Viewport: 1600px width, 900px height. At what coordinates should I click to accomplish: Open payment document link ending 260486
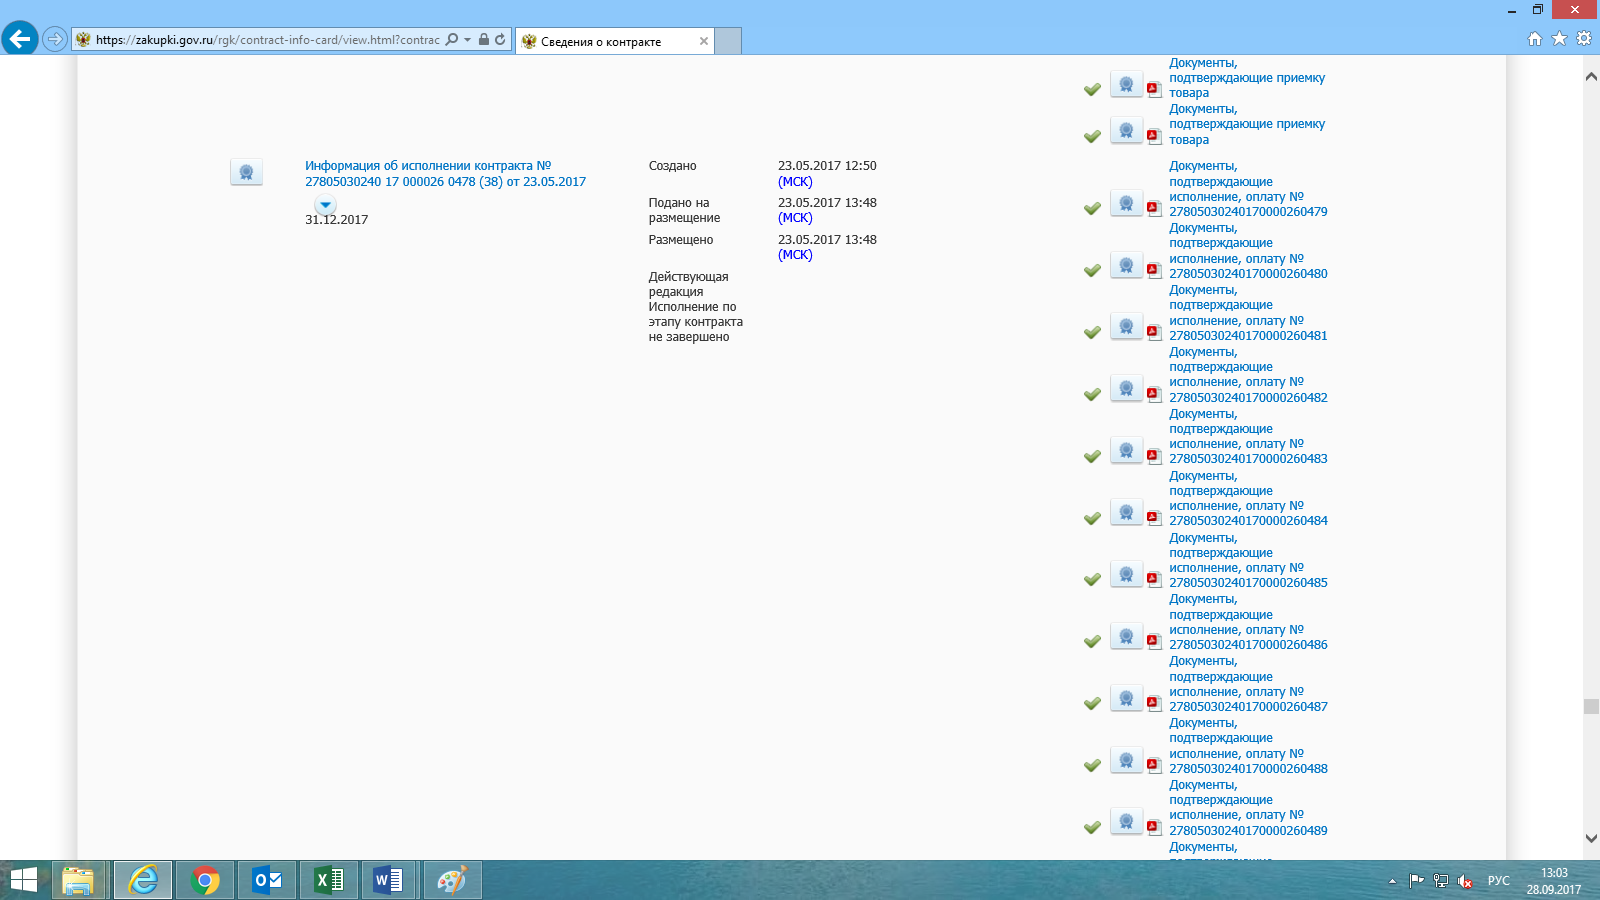(x=1248, y=622)
